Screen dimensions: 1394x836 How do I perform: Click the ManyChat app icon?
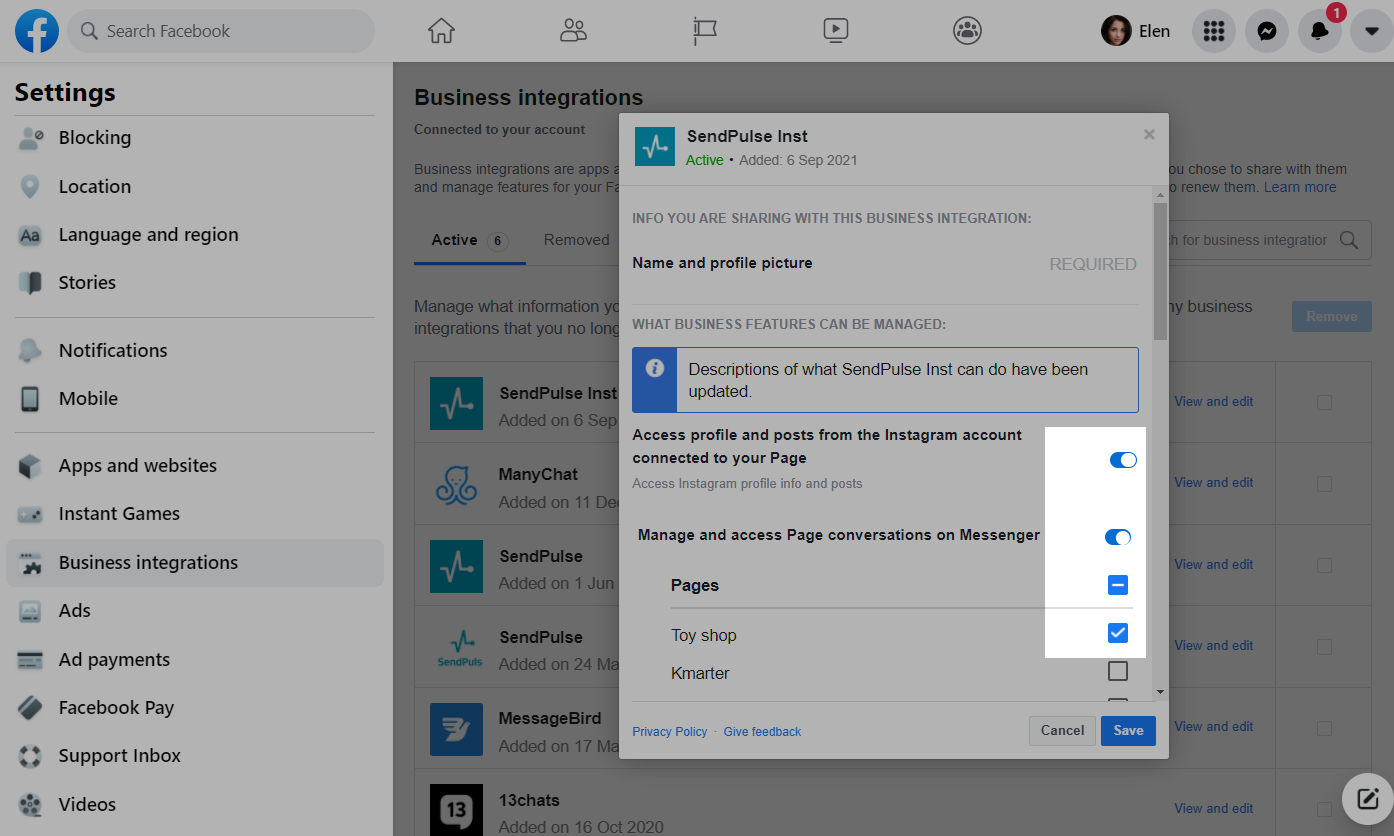pyautogui.click(x=457, y=484)
